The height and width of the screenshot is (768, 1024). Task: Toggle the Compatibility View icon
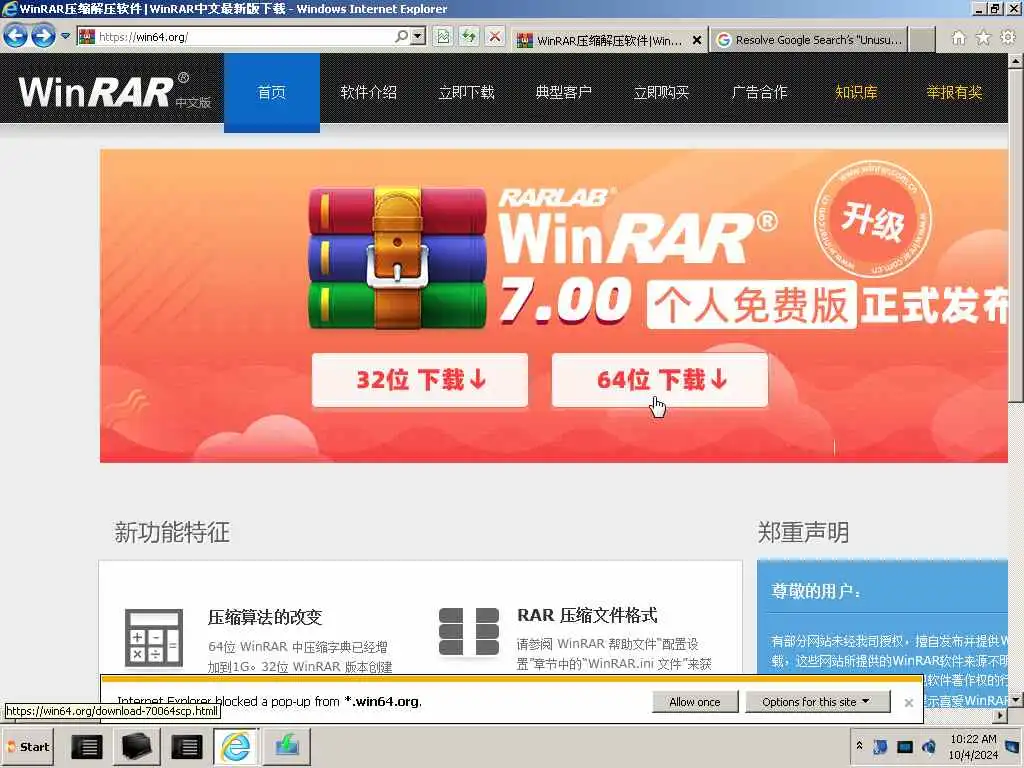point(443,37)
